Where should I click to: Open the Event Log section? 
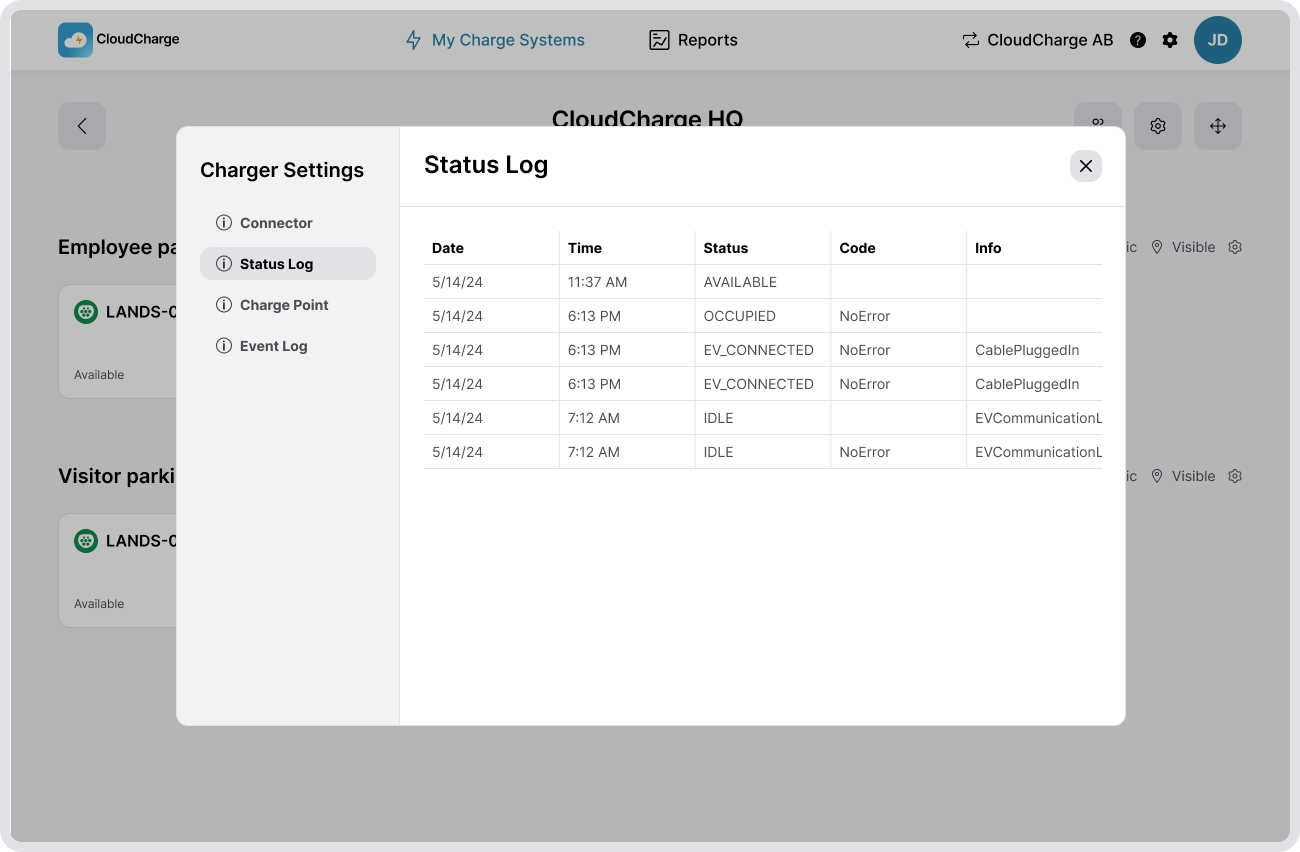(x=273, y=346)
